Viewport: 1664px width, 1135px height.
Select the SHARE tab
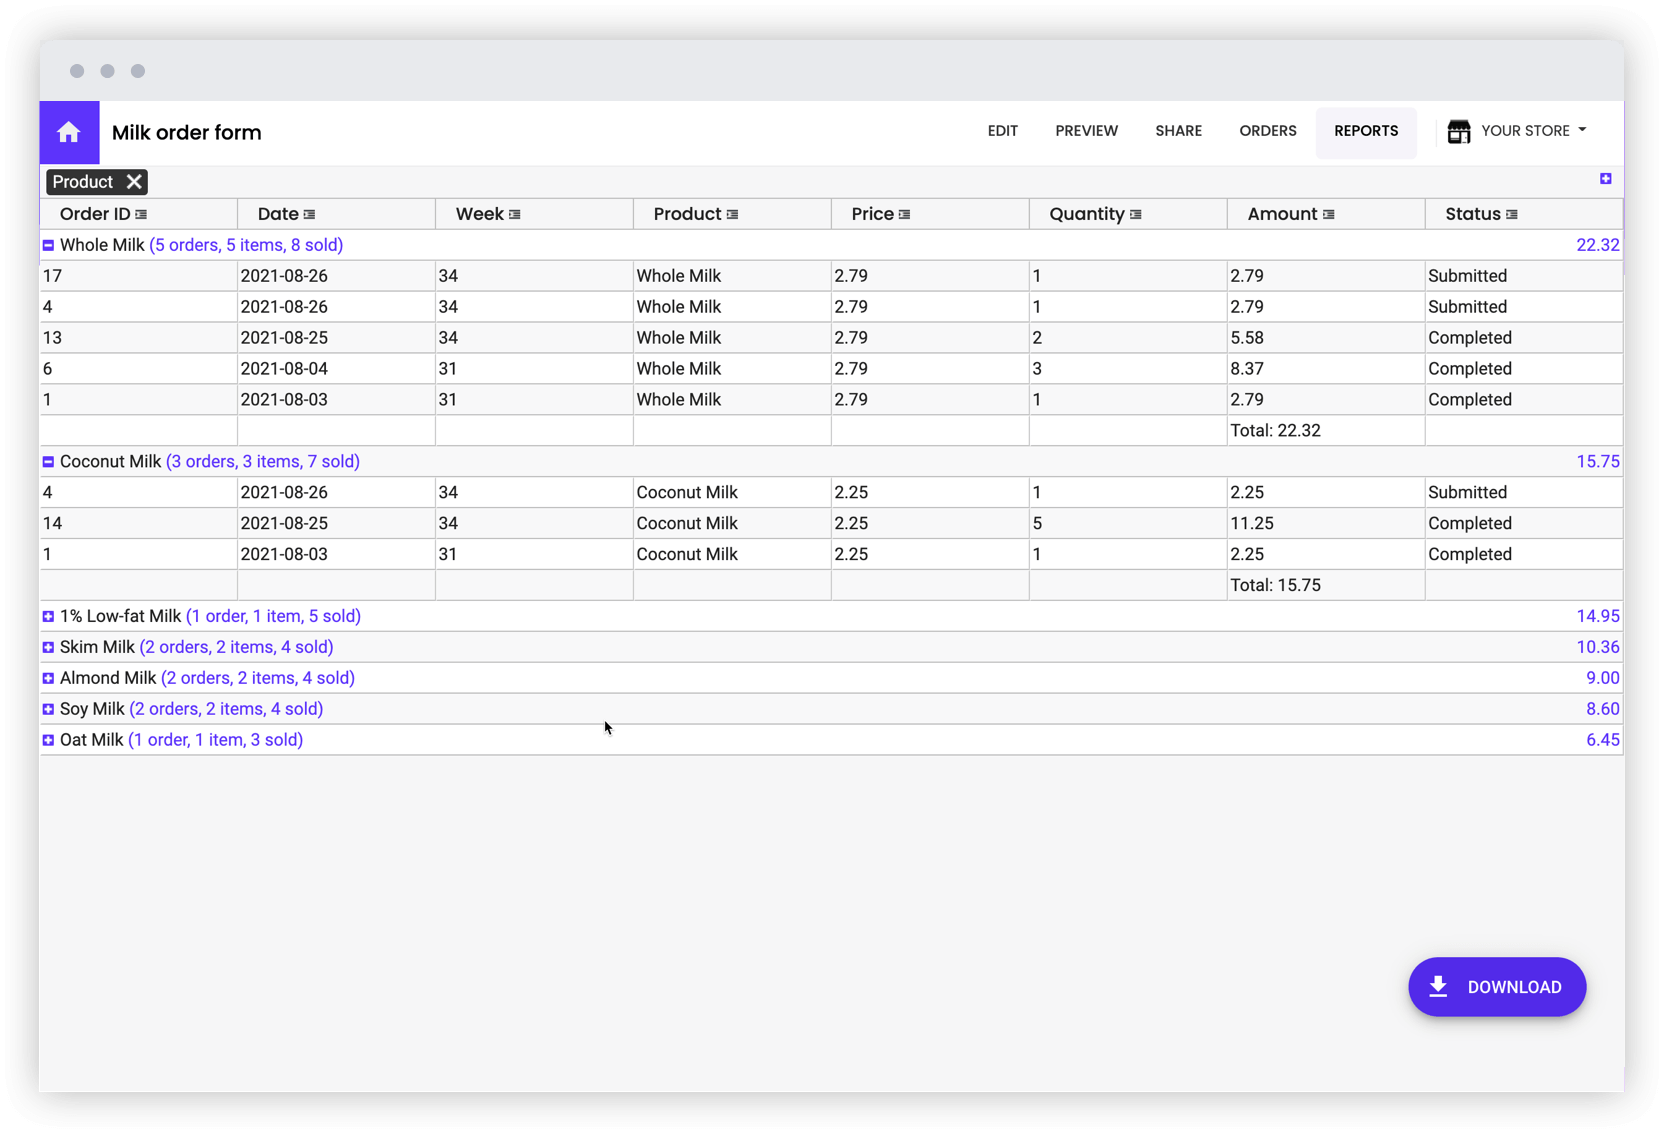click(1178, 131)
